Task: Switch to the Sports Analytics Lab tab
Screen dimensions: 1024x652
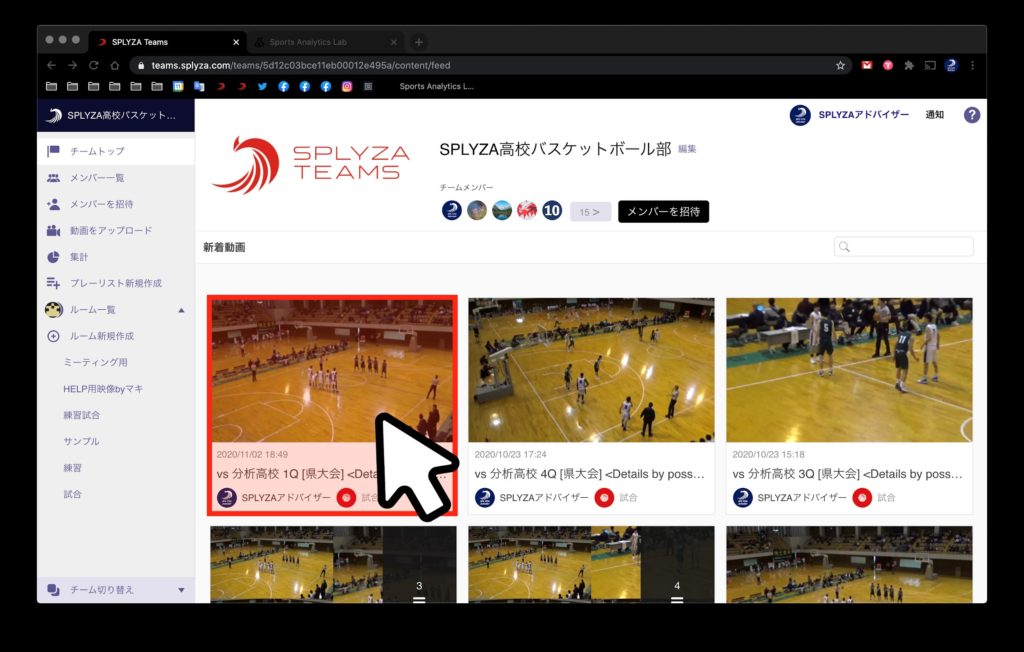Action: (x=325, y=42)
